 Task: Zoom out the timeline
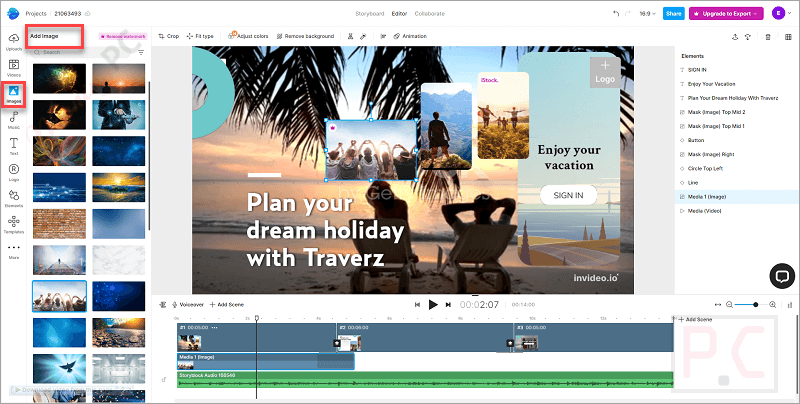point(729,305)
